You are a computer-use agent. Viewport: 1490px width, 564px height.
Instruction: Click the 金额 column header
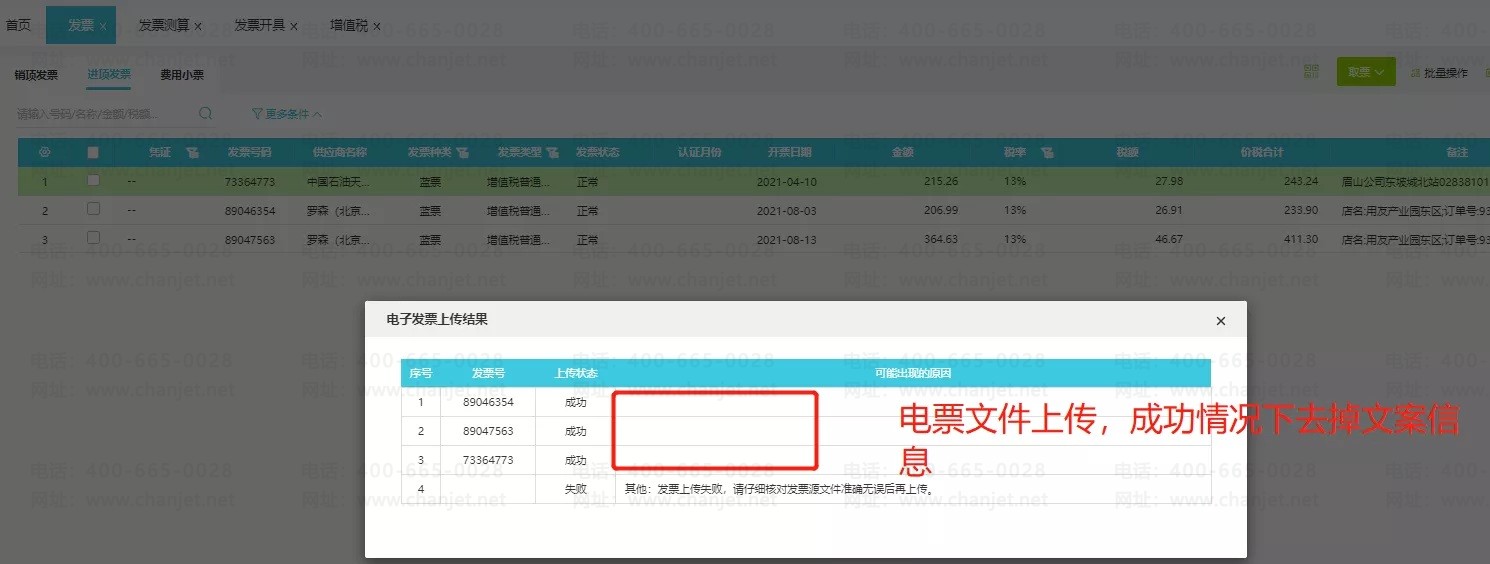click(902, 152)
